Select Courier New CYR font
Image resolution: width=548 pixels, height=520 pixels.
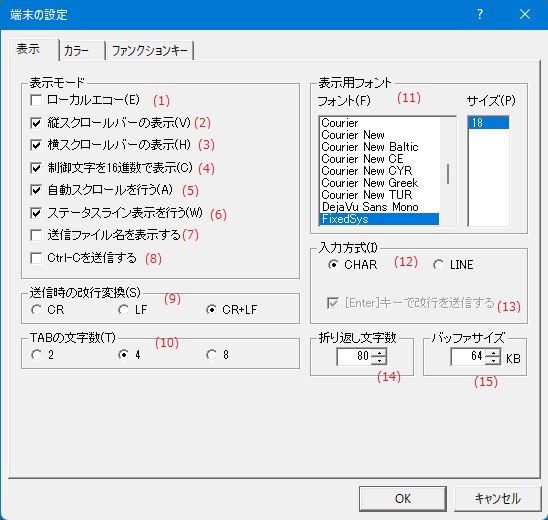(379, 171)
